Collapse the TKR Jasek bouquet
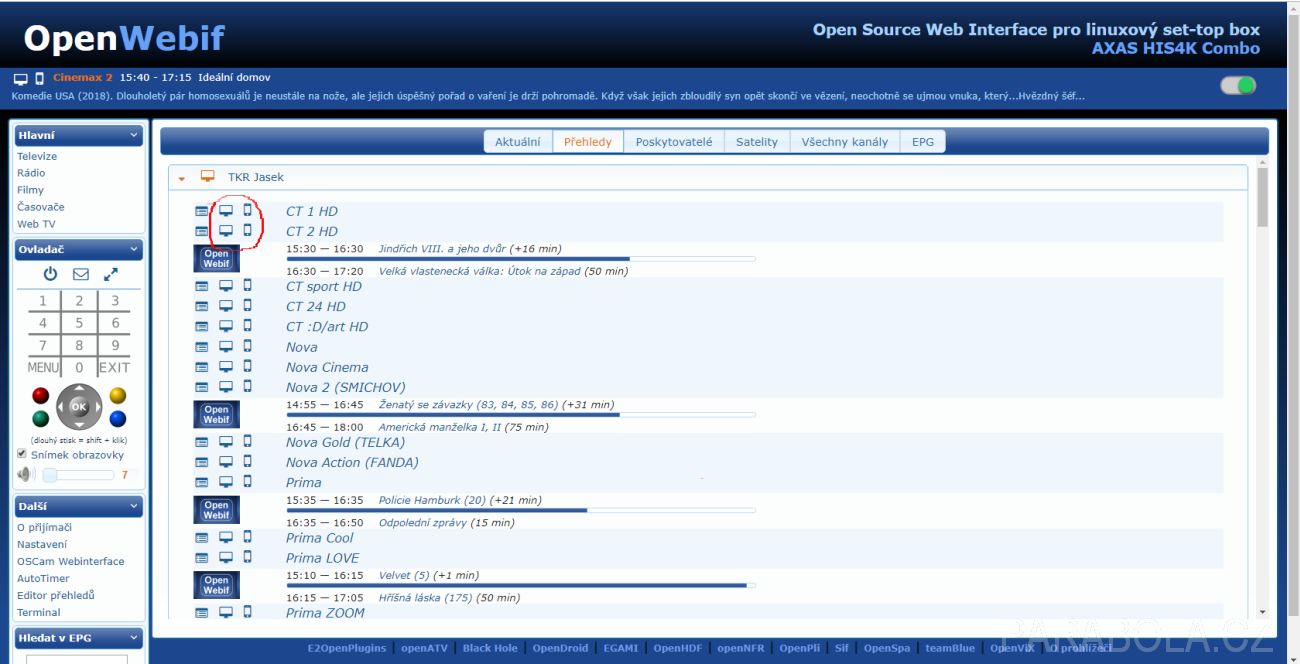Viewport: 1300px width, 664px height. [x=182, y=178]
